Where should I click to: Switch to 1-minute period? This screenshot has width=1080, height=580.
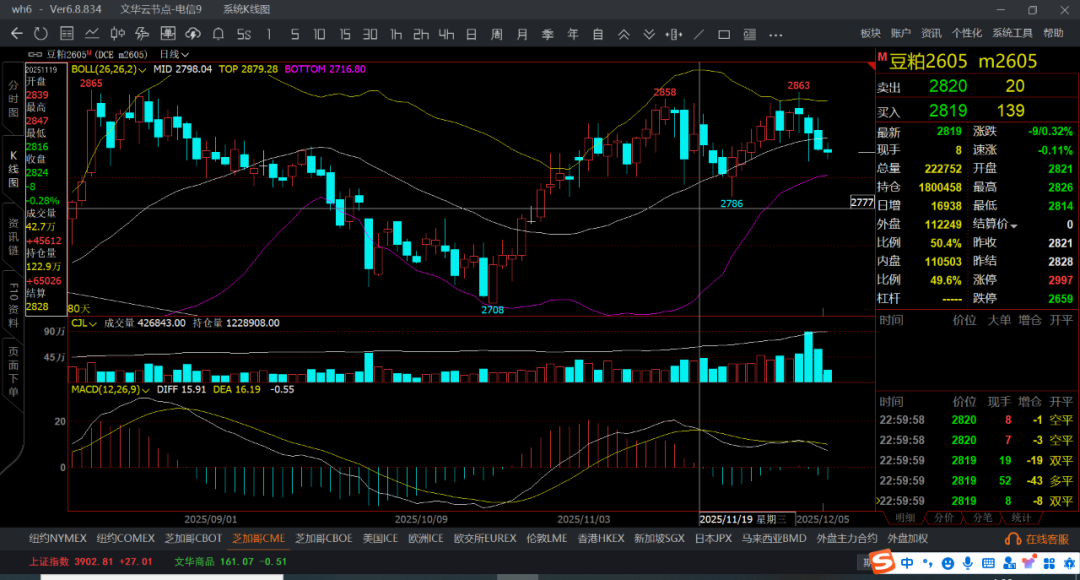[x=269, y=34]
